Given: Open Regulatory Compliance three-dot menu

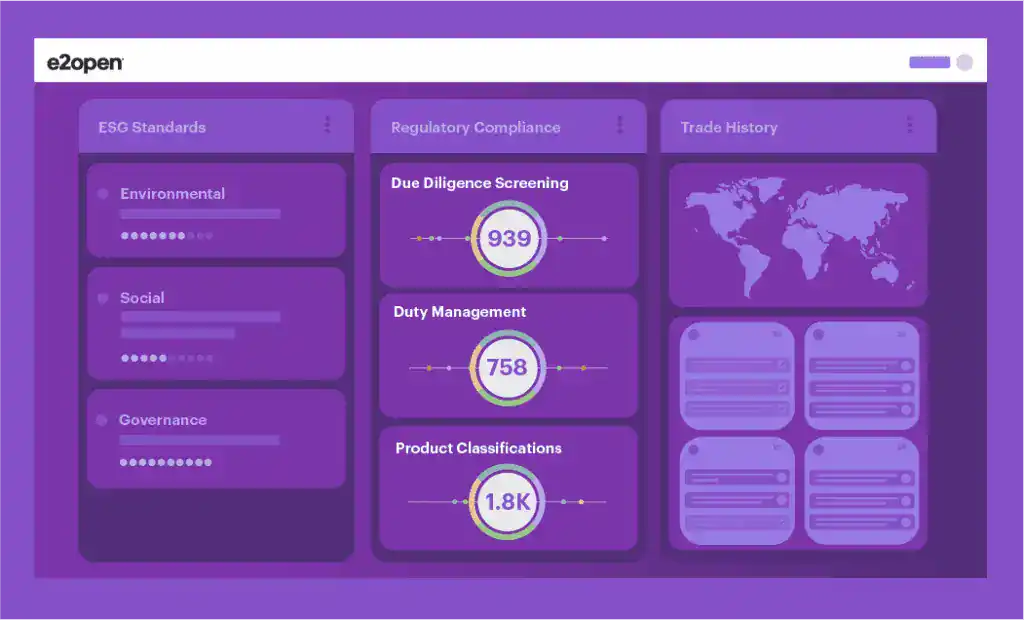Looking at the screenshot, I should click(620, 124).
